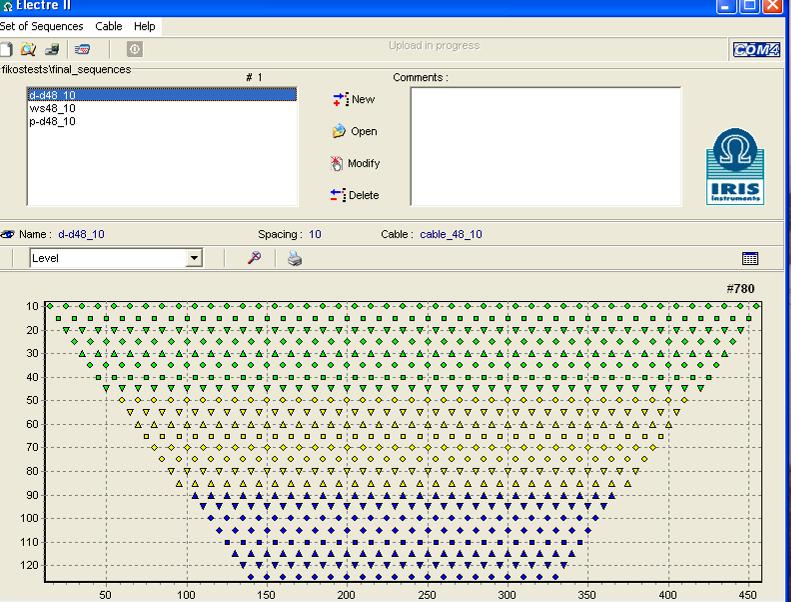Click the eye icon beside Name
791x602 pixels.
click(7, 234)
